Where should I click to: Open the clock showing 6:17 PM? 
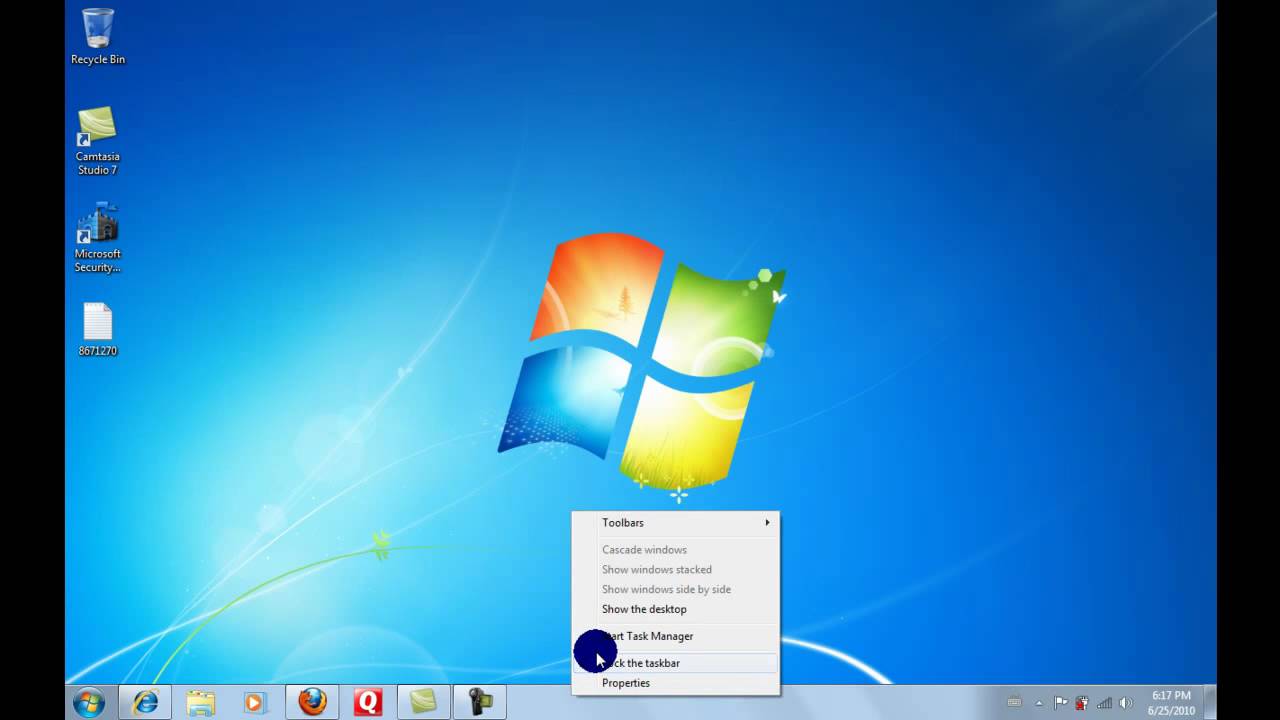coord(1171,703)
